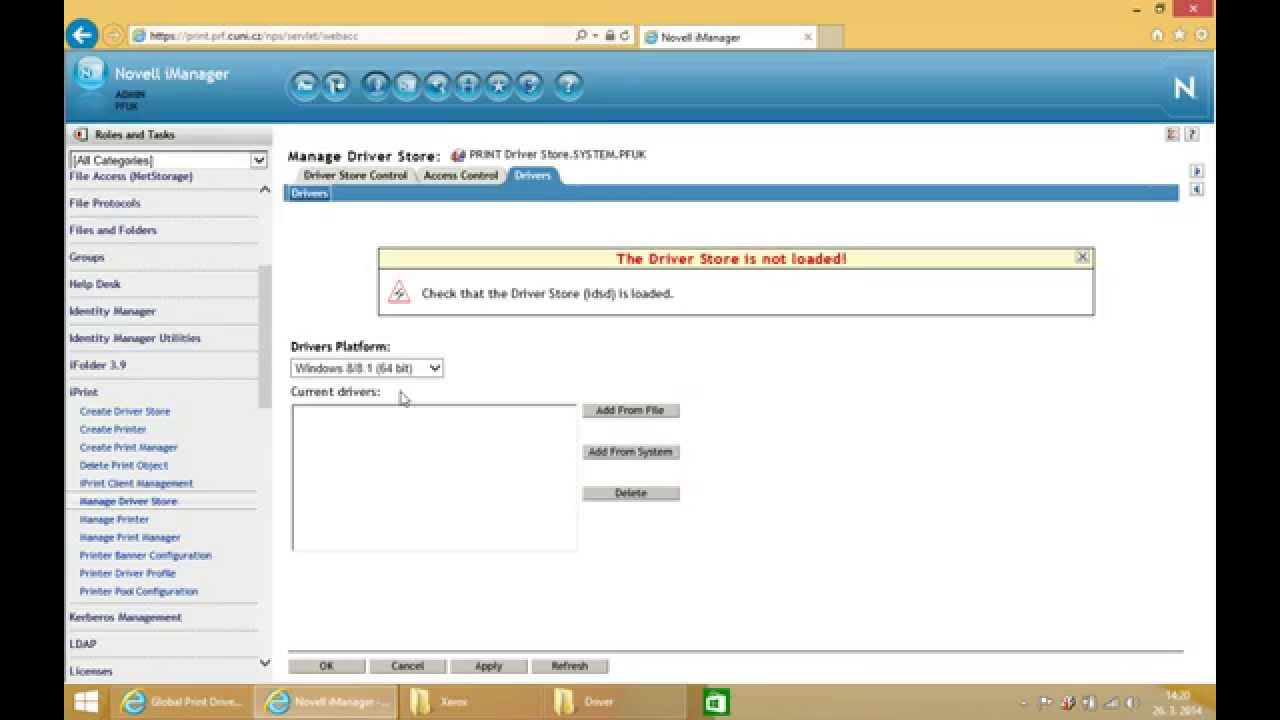
Task: Collapse the iPrint category
Action: click(x=83, y=392)
